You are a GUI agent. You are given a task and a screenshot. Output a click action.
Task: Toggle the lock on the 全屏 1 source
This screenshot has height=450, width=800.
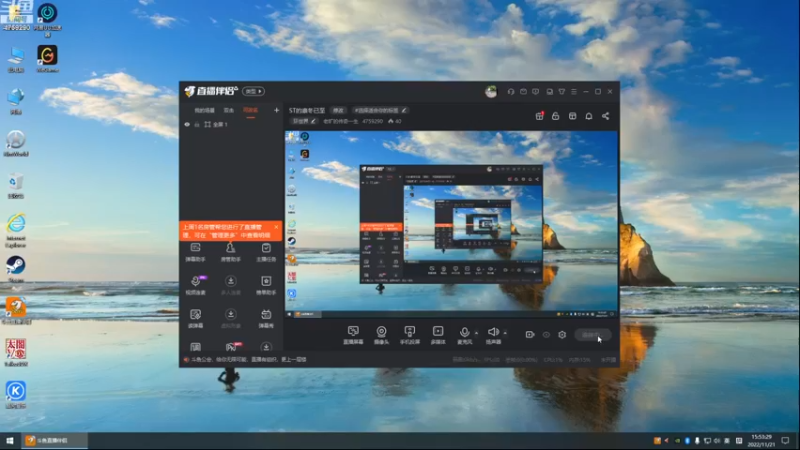[x=197, y=124]
